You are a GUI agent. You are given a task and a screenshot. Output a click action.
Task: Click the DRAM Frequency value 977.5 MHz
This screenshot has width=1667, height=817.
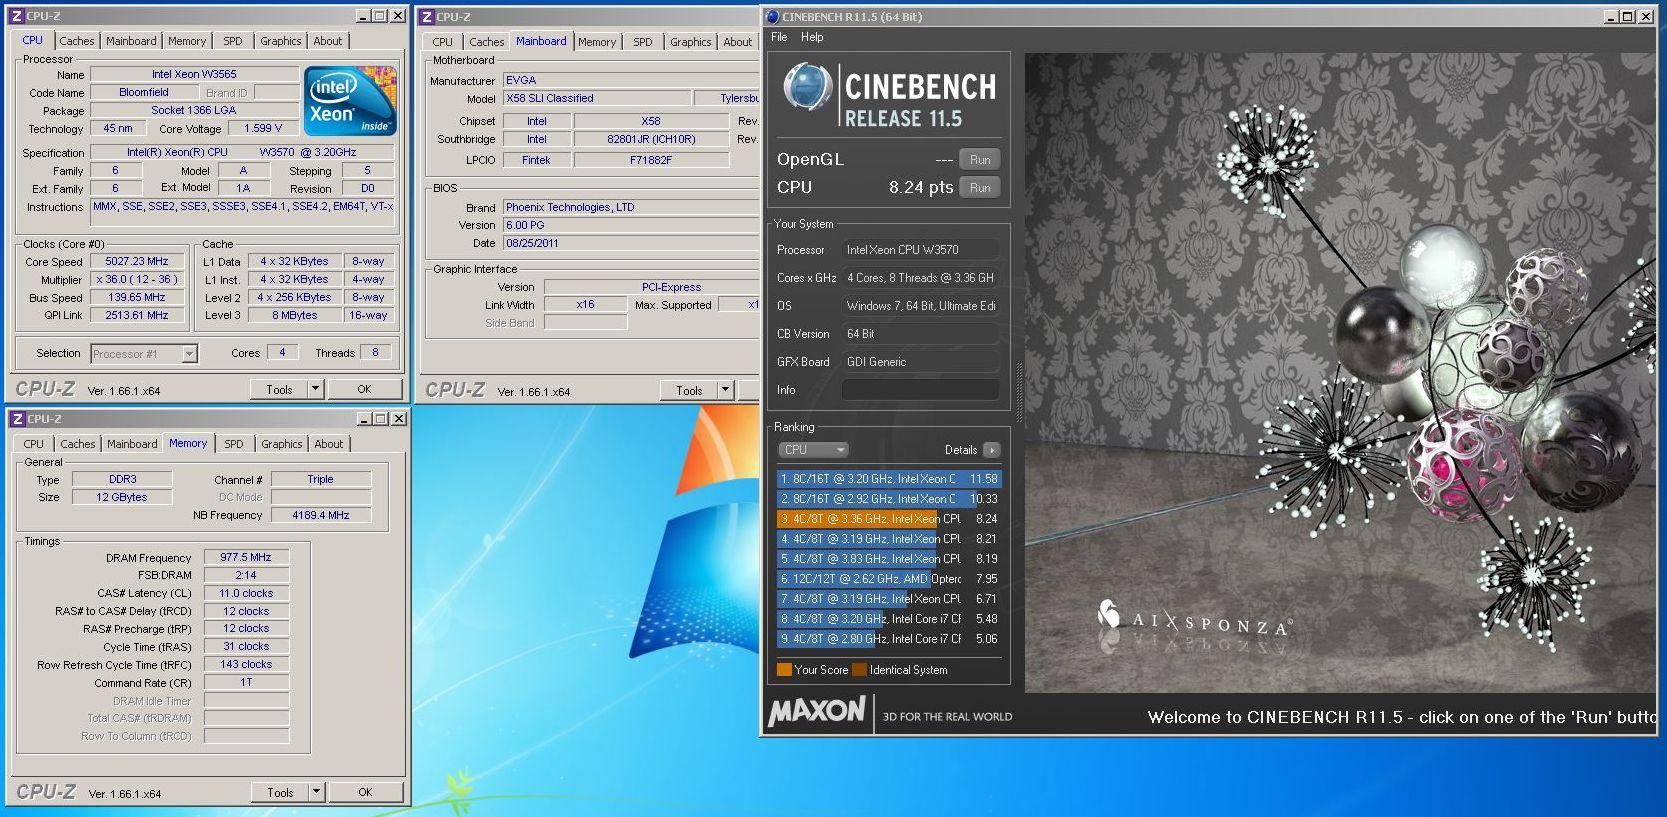[246, 557]
